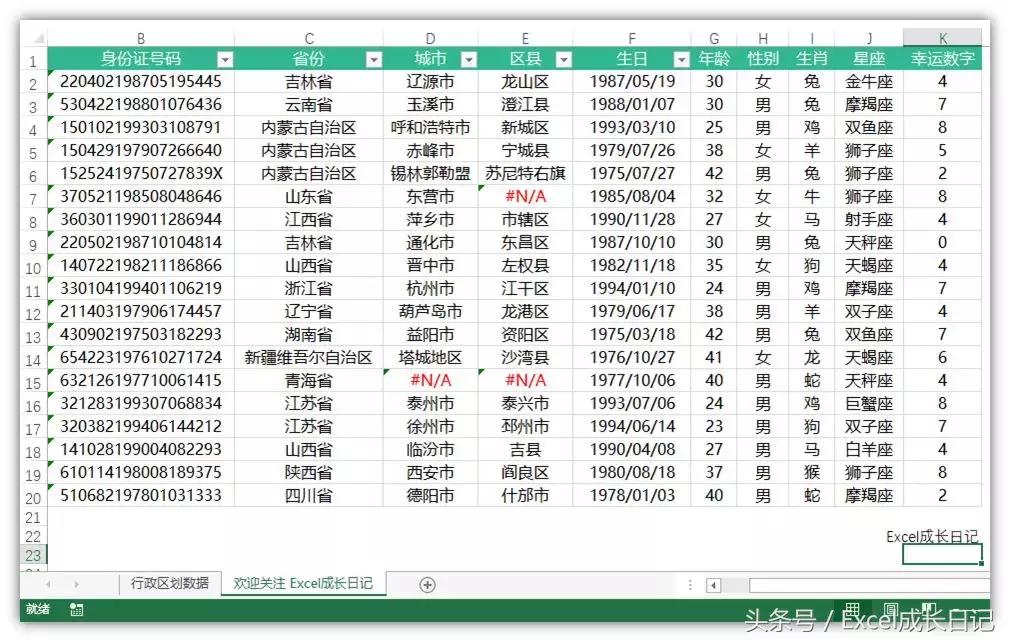This screenshot has width=1010, height=642.
Task: Switch to the 行政区划数据 sheet tab
Action: 172,584
